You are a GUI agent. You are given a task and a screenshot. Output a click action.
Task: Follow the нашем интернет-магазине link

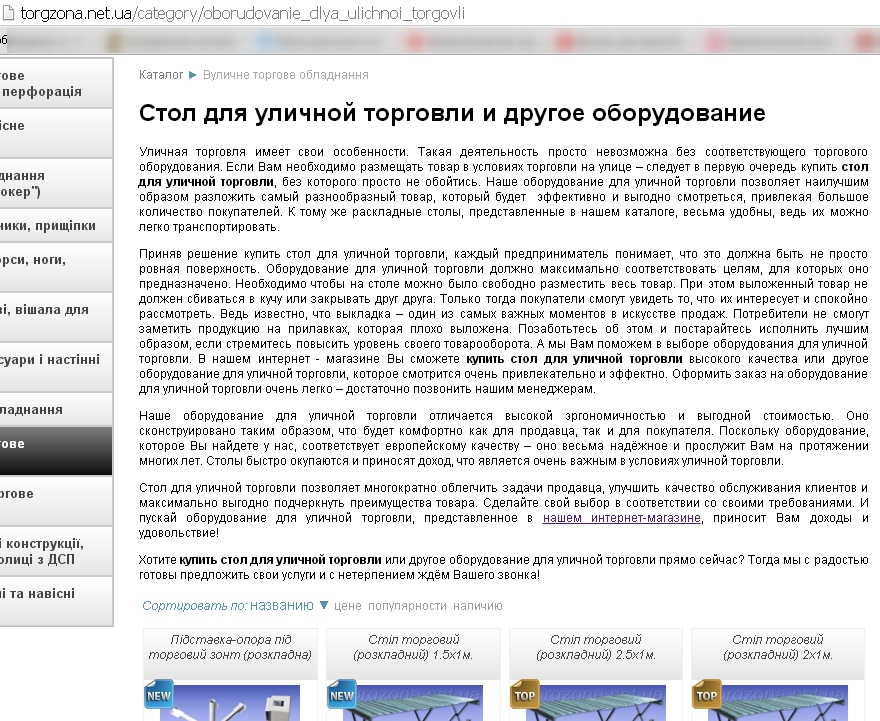622,518
